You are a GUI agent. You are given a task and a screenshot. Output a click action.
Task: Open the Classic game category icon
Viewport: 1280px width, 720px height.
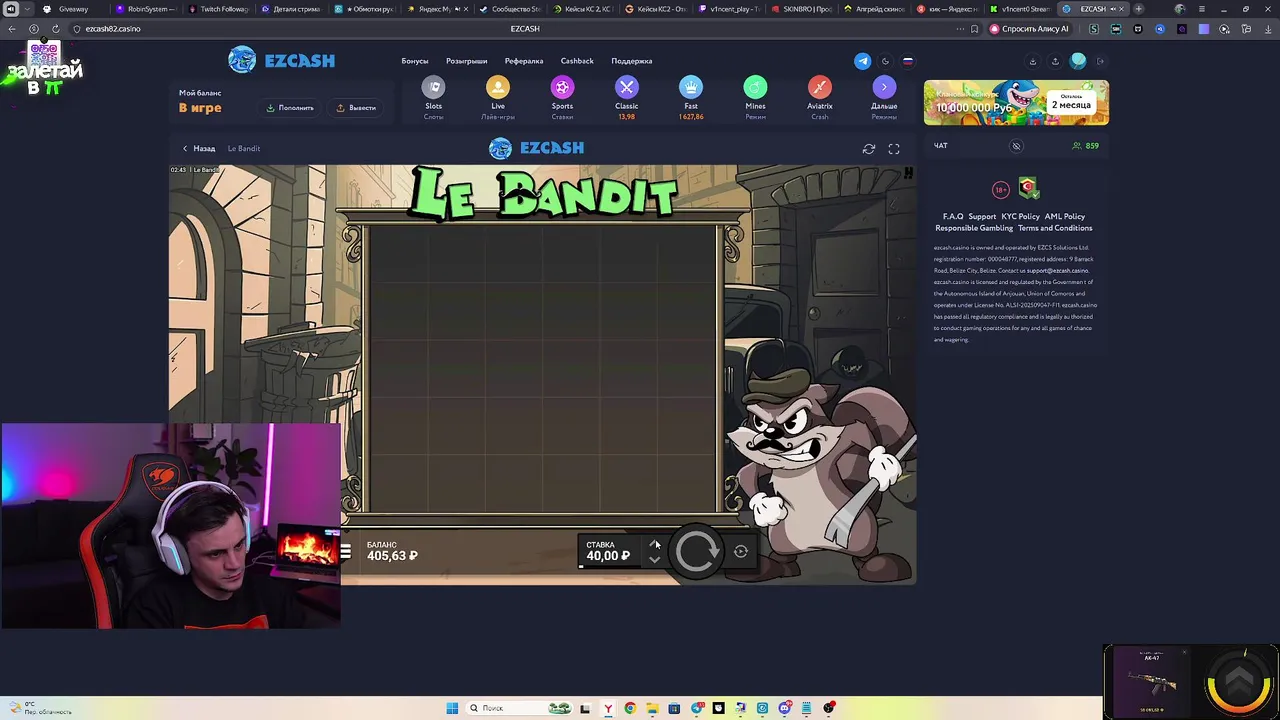[x=627, y=88]
